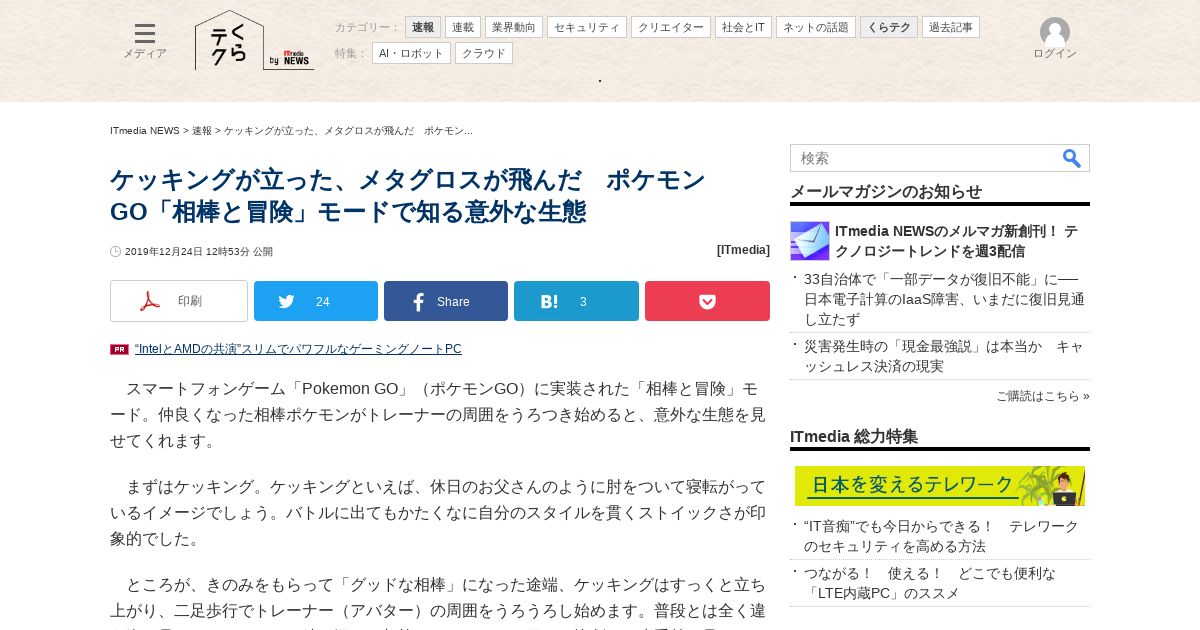Screen dimensions: 1200x630
Task: Open the [ITmedia] author link
Action: point(743,250)
